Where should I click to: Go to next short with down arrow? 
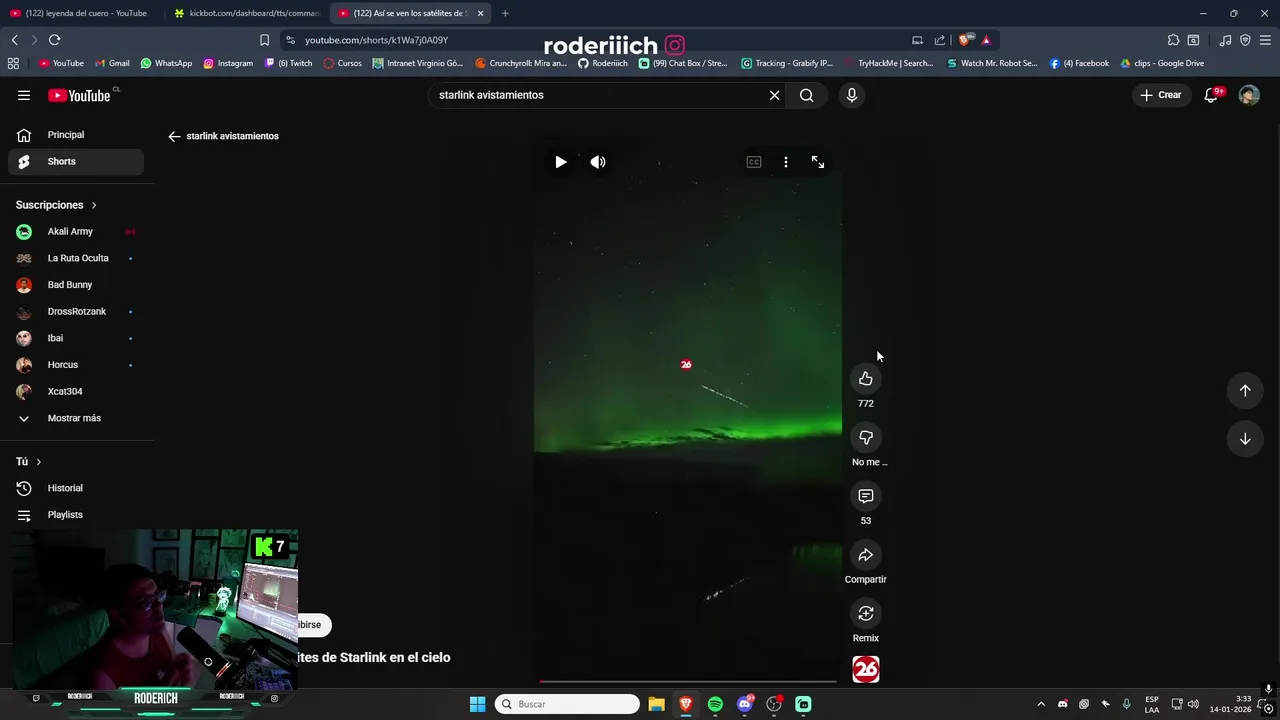coord(1245,439)
